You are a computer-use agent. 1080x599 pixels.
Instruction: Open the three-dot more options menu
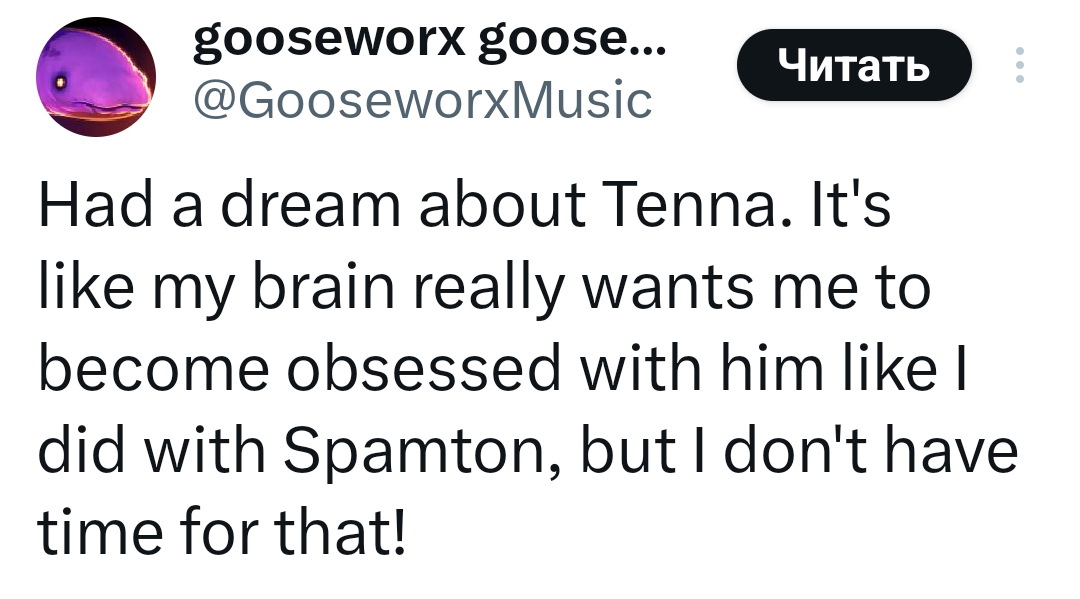(1020, 66)
